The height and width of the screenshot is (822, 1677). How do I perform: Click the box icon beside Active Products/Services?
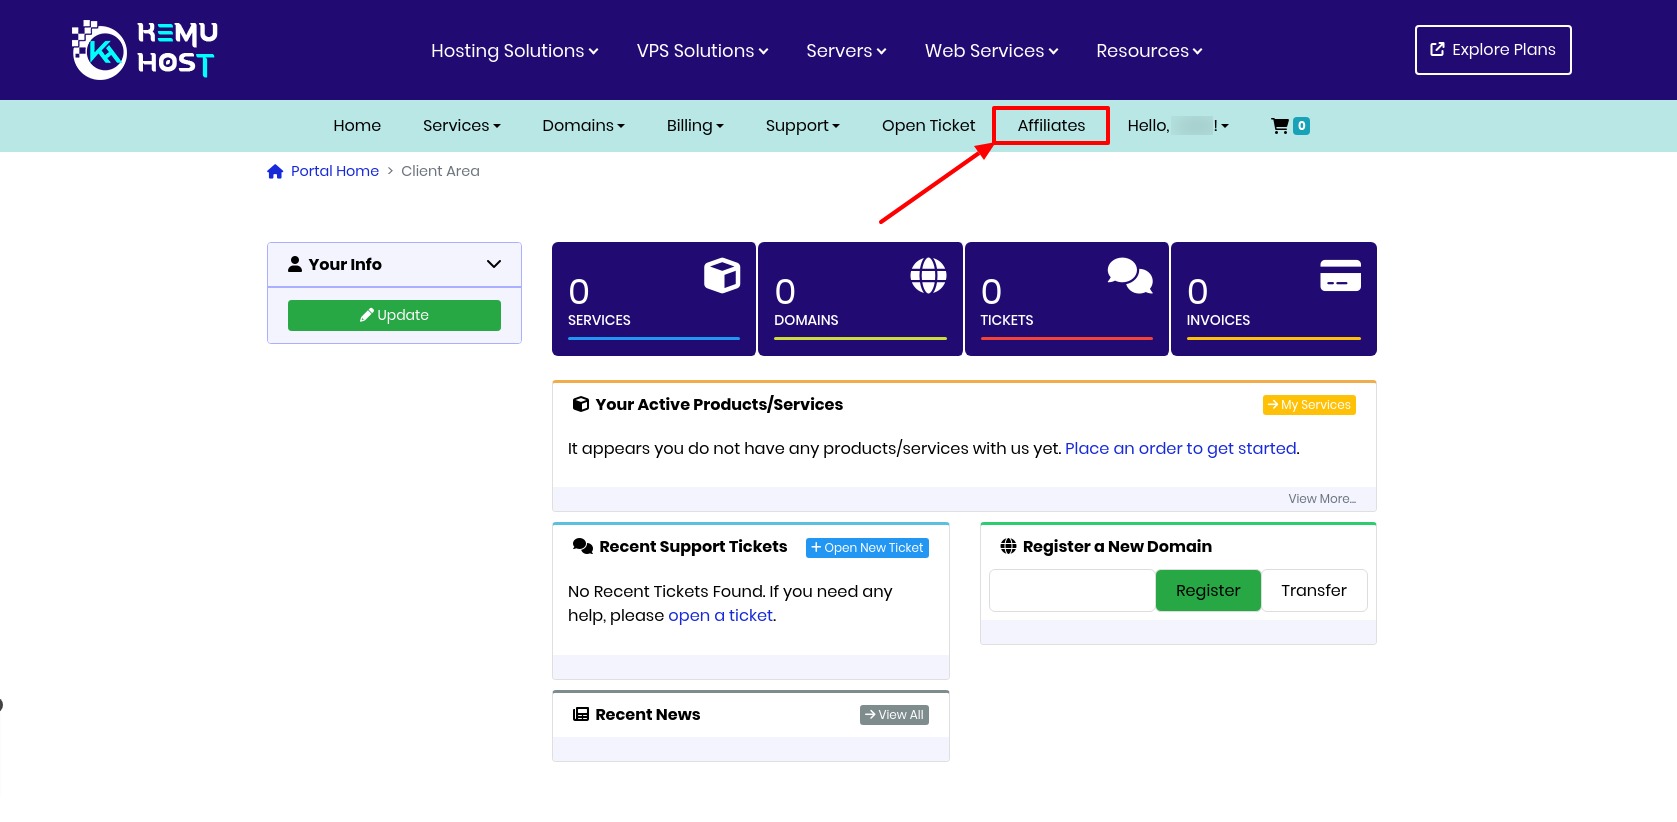[580, 404]
